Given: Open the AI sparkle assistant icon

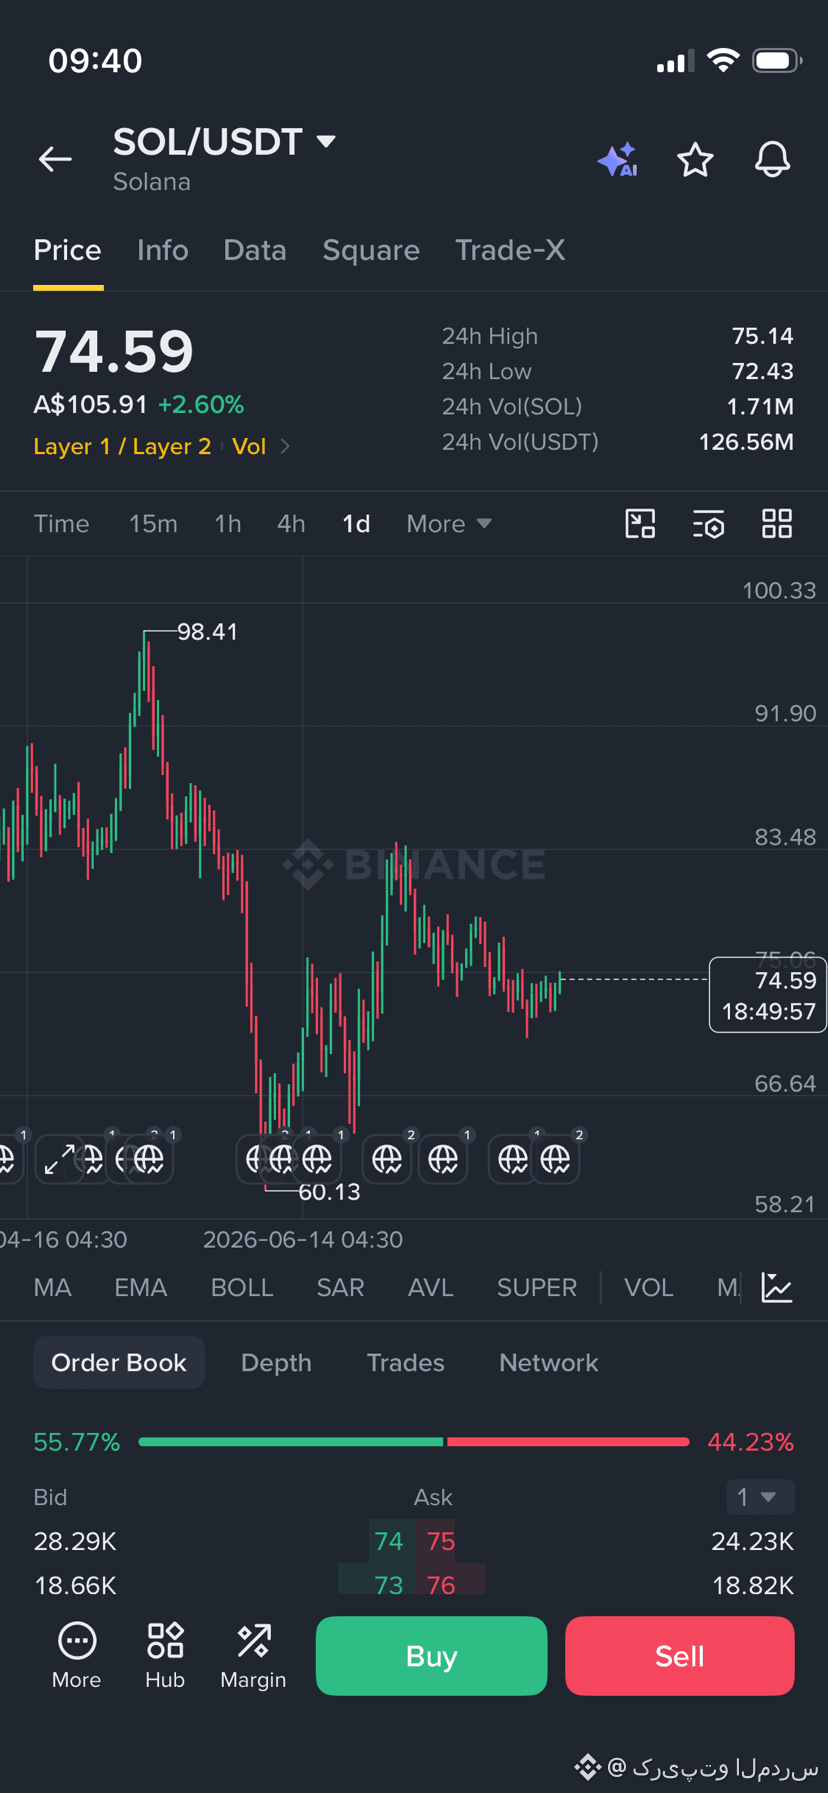Looking at the screenshot, I should tap(617, 160).
